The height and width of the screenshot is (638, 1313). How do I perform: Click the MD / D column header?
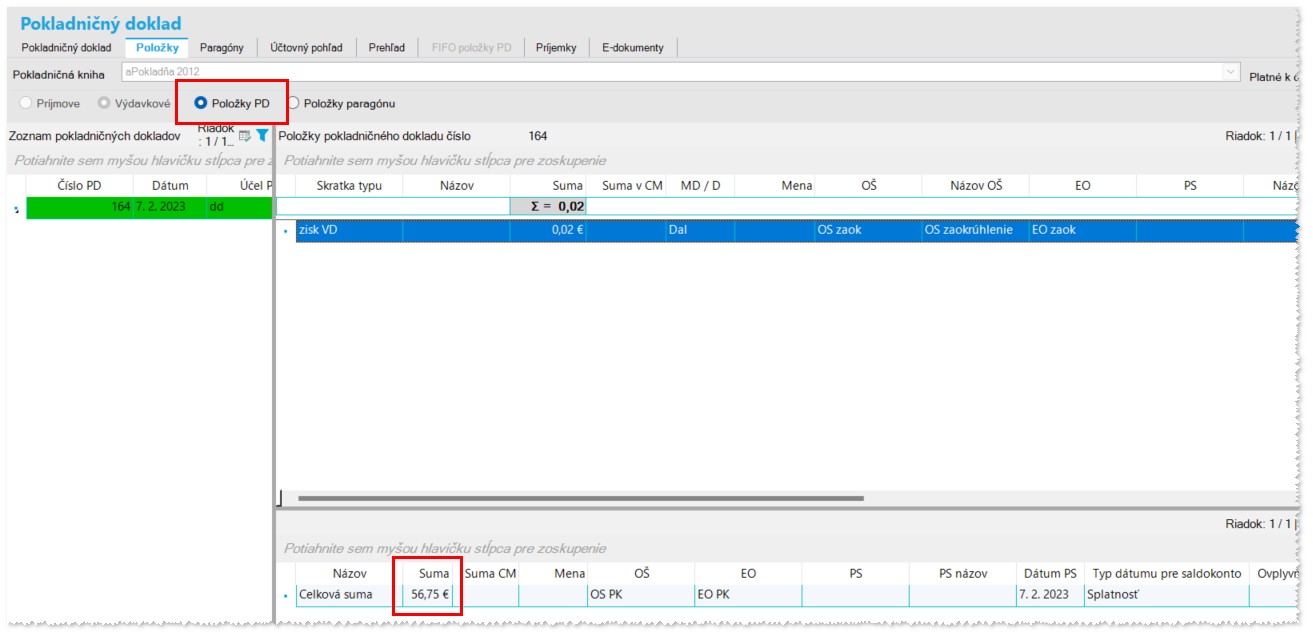tap(700, 185)
